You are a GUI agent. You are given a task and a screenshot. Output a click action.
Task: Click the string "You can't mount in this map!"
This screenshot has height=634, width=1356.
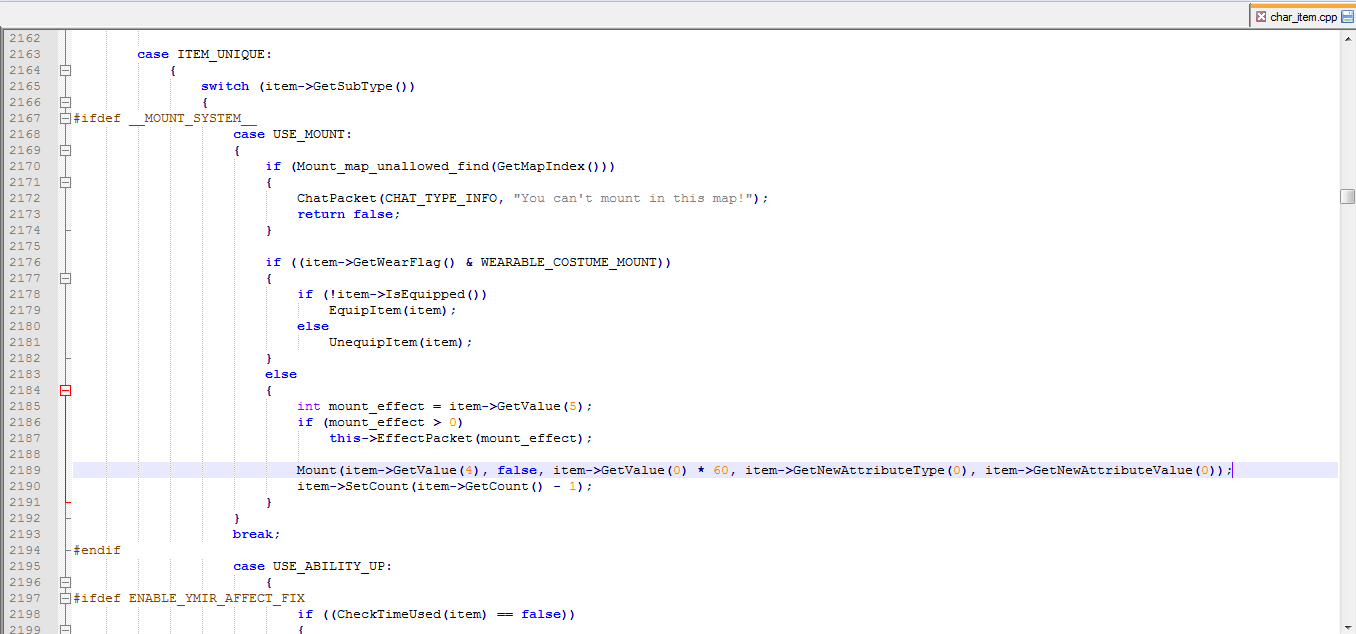633,198
